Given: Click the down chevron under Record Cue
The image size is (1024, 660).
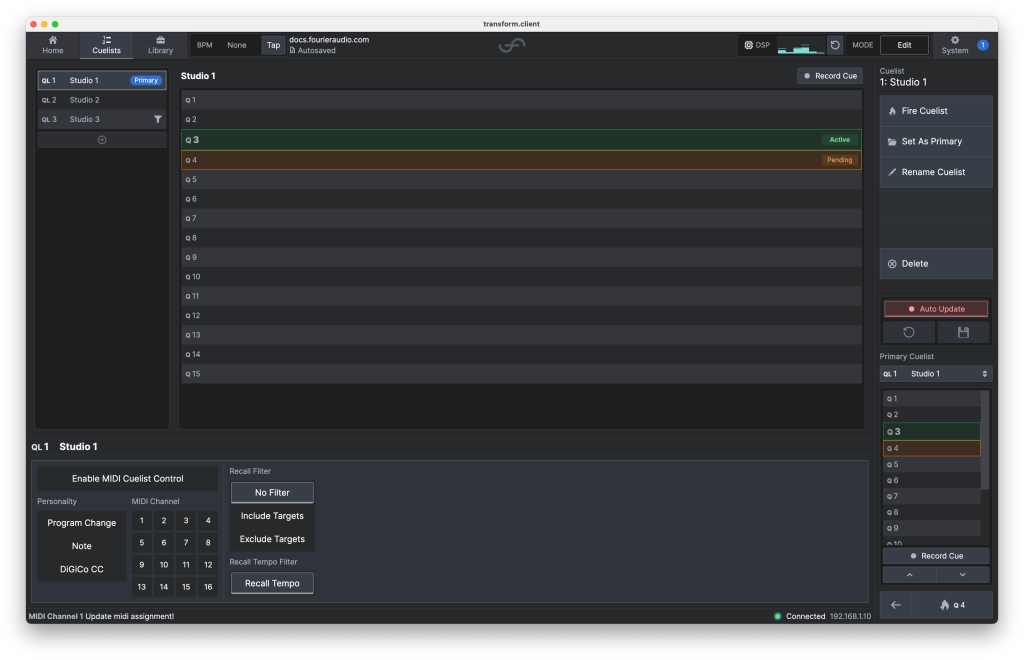Looking at the screenshot, I should tap(963, 575).
